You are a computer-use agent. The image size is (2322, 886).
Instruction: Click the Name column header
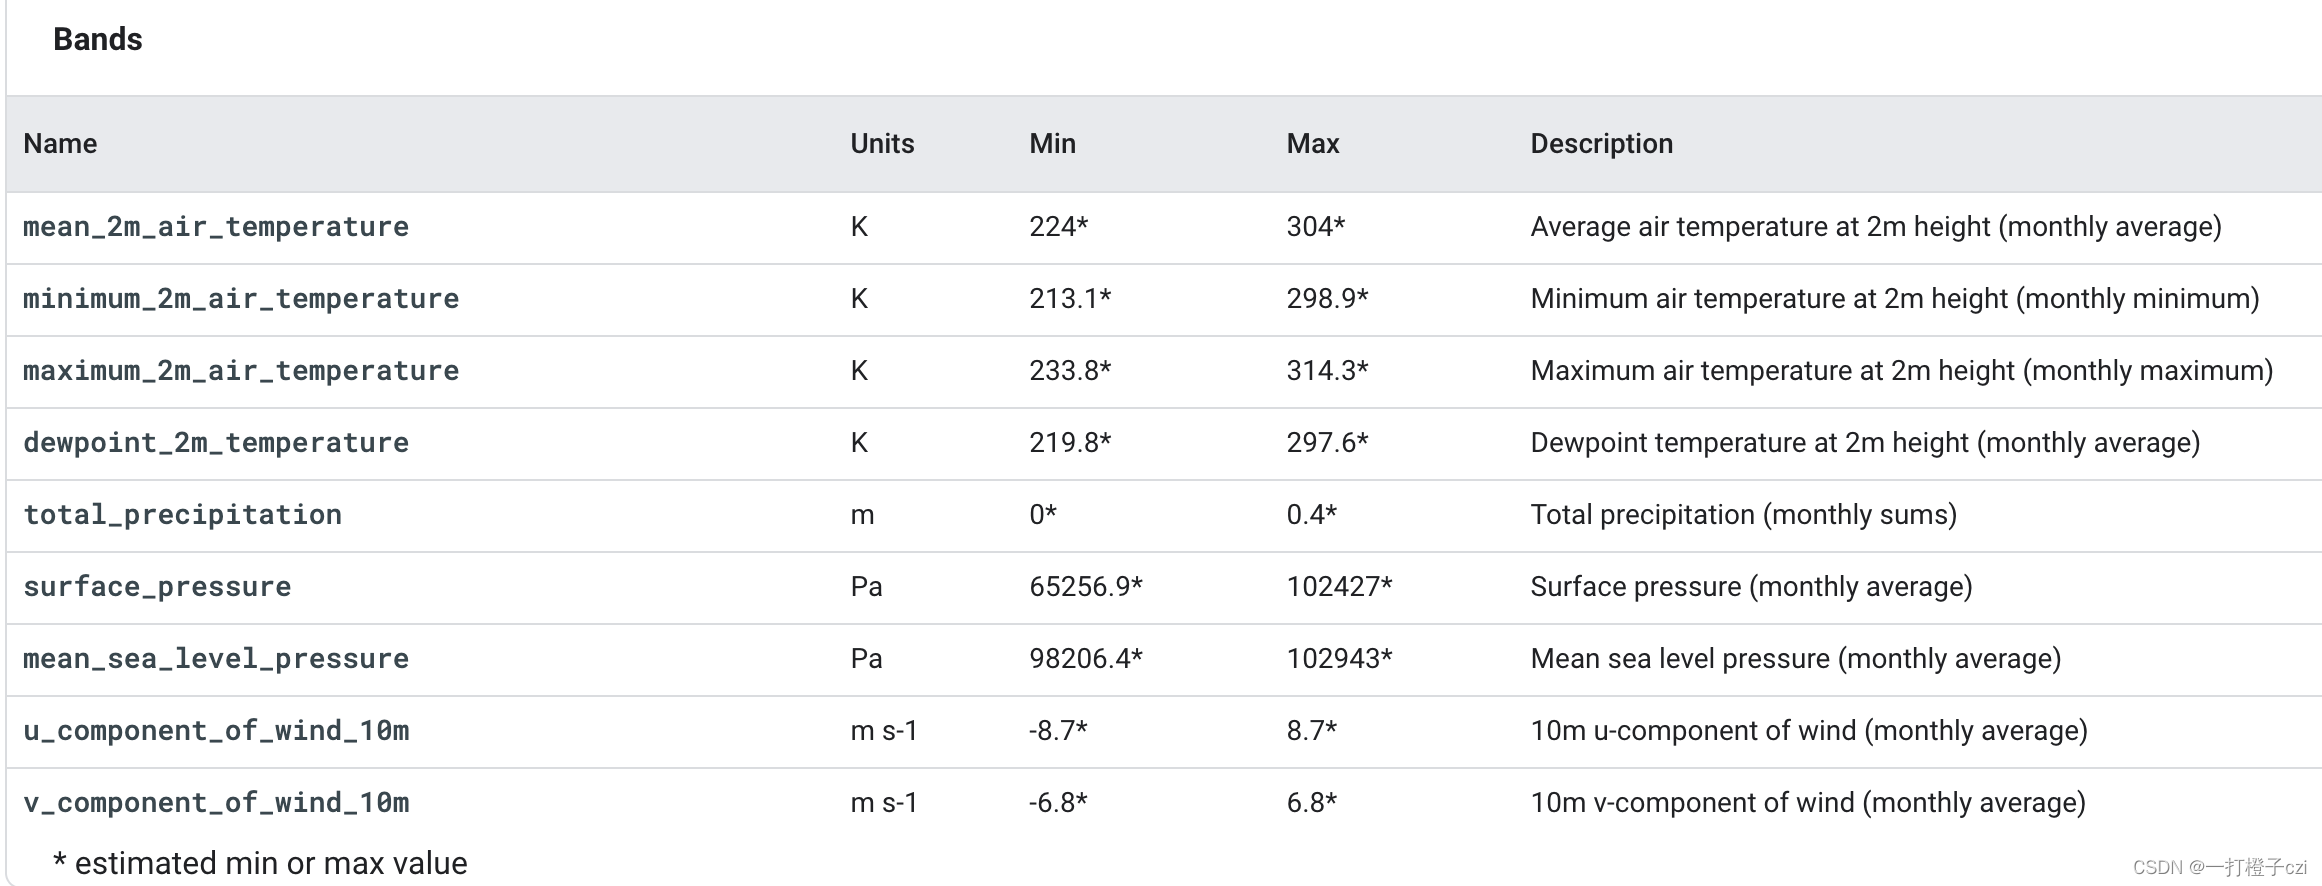[60, 144]
